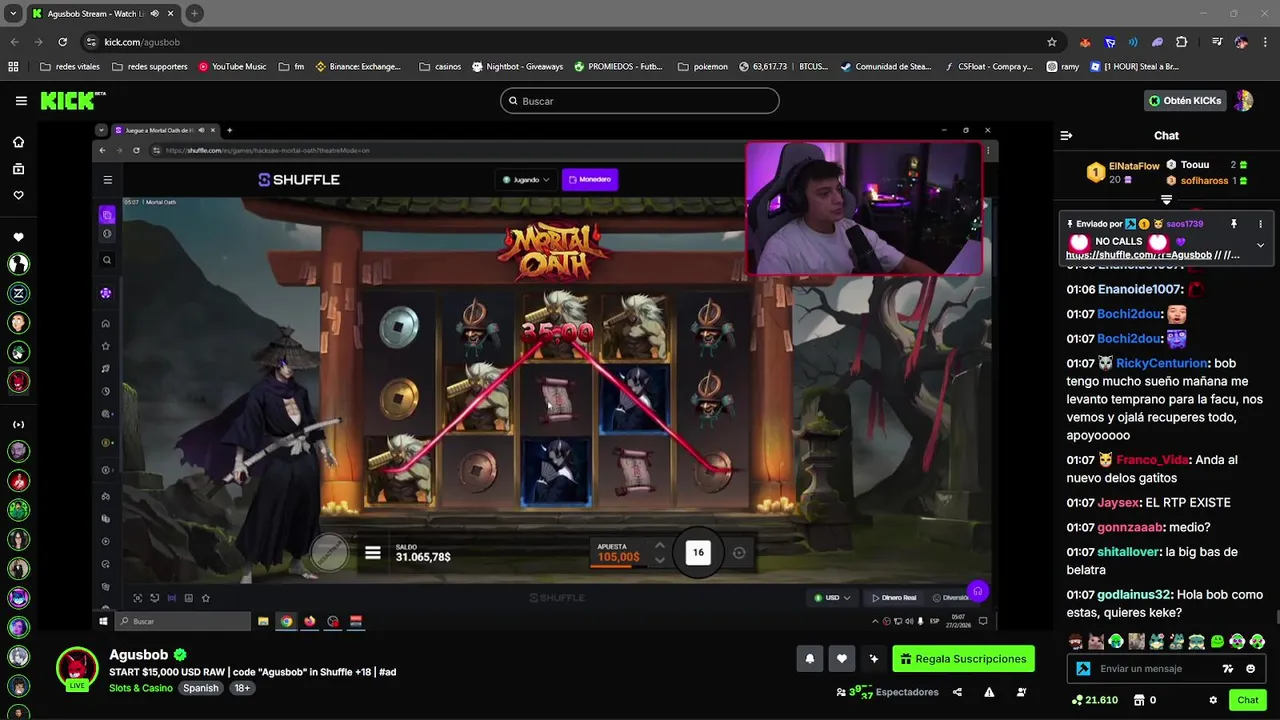1280x720 pixels.
Task: Click the sparkle icon beside heart
Action: pos(874,659)
